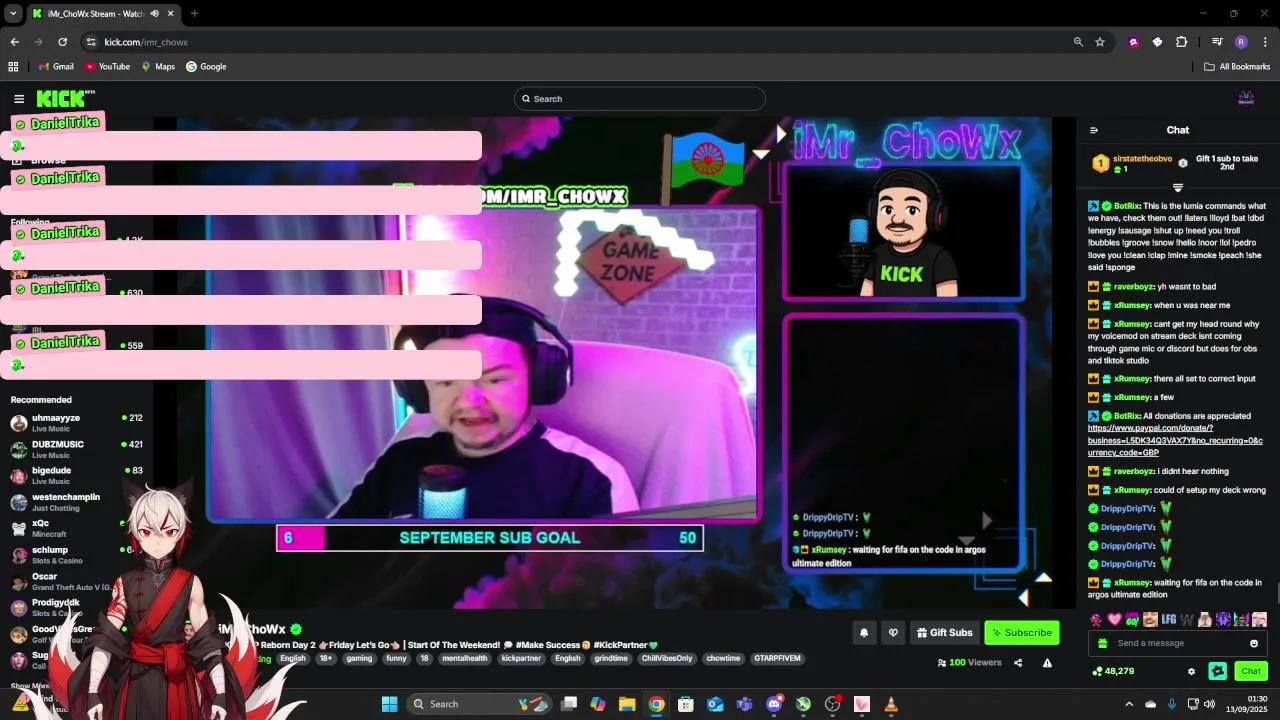
Task: Click the gift icon in the chat input
Action: pyautogui.click(x=1103, y=643)
